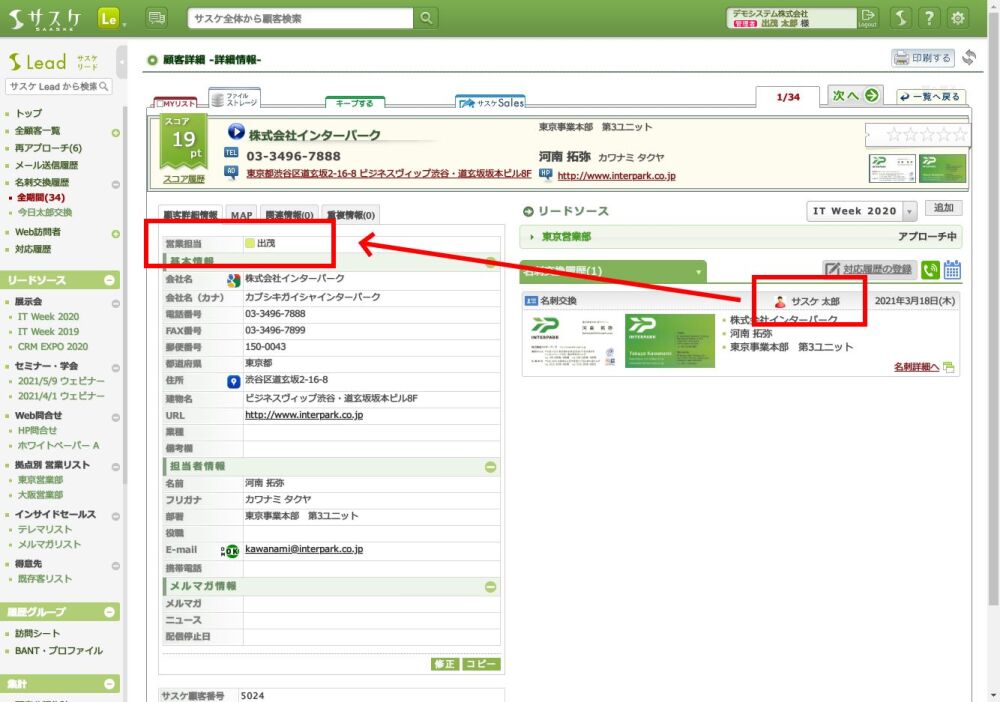Click the icon next to 名刺詳細へ
The image size is (1000, 702).
tap(948, 367)
